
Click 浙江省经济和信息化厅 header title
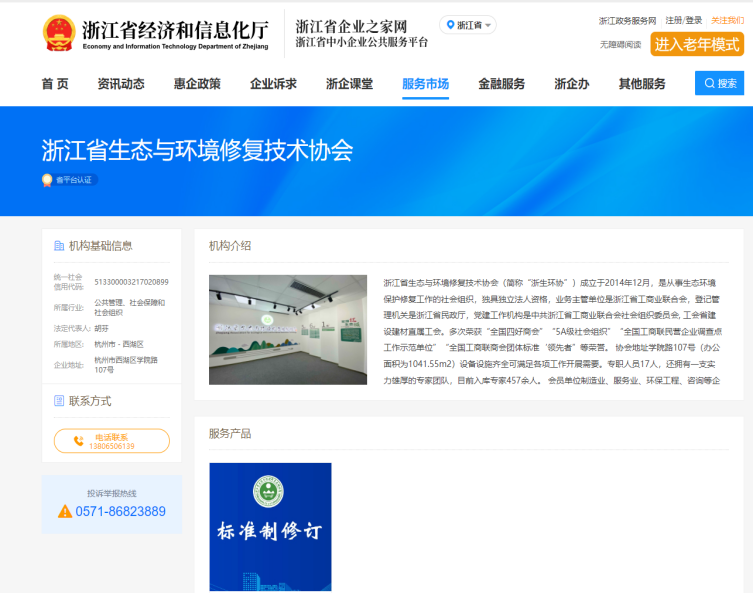click(175, 30)
